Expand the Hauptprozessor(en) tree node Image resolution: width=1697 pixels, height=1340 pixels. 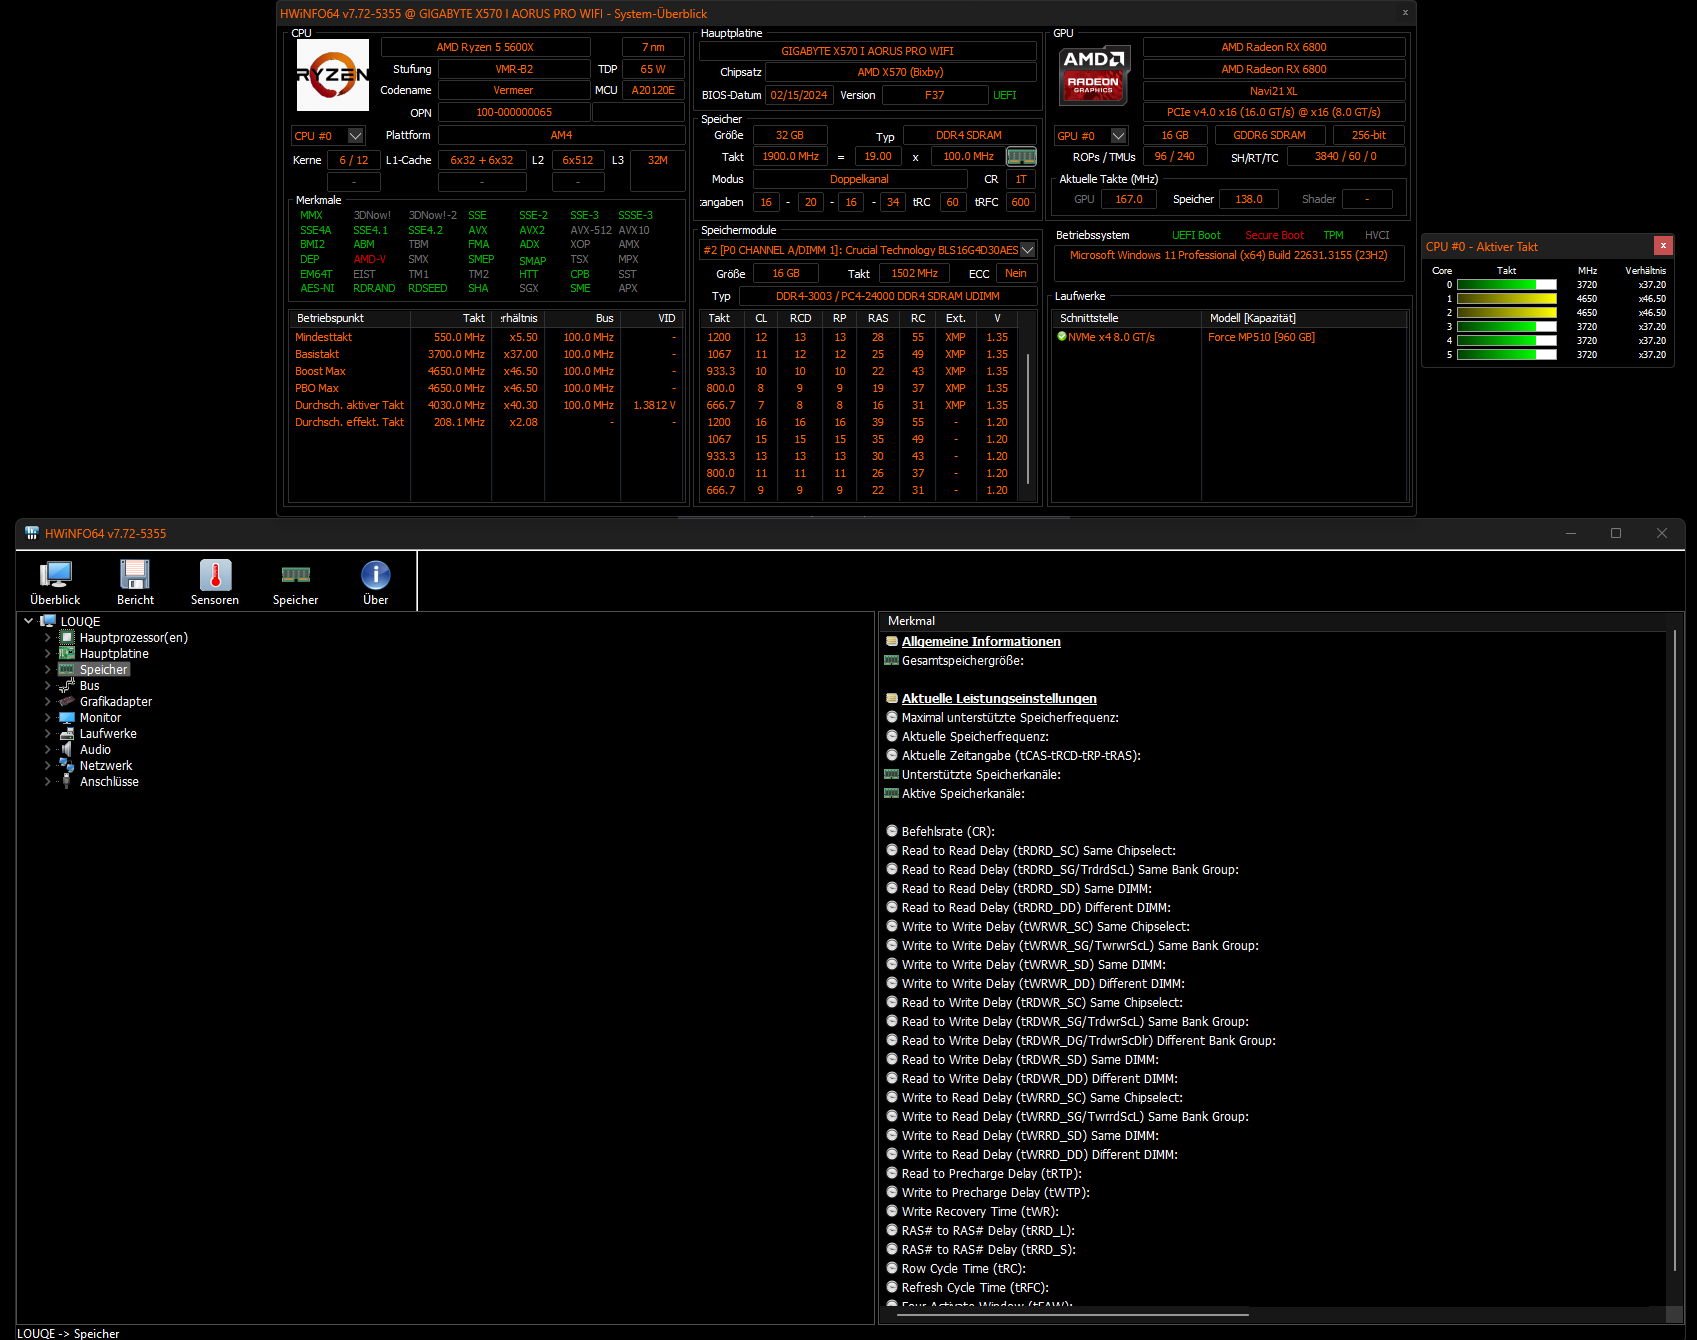(47, 637)
